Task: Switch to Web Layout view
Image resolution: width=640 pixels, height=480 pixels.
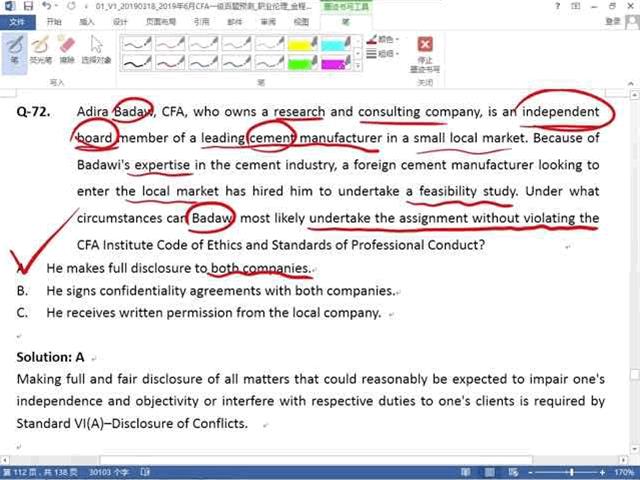Action: point(513,473)
